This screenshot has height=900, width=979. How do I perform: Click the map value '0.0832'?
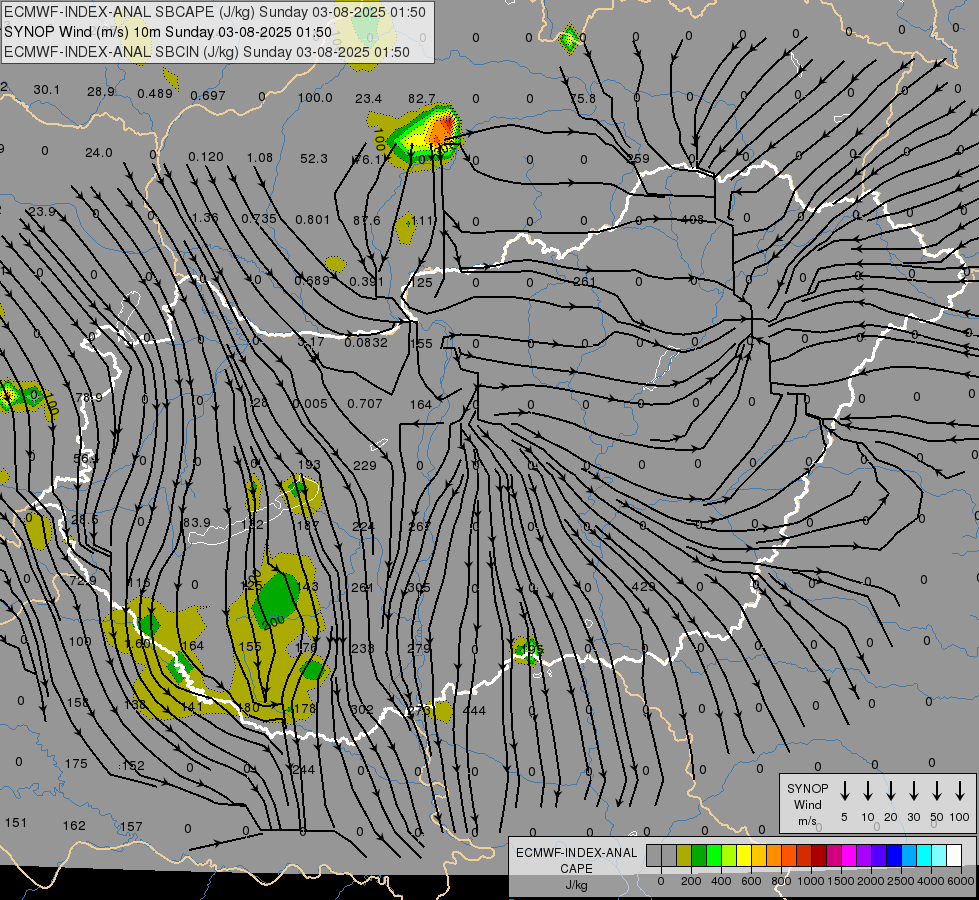coord(366,342)
